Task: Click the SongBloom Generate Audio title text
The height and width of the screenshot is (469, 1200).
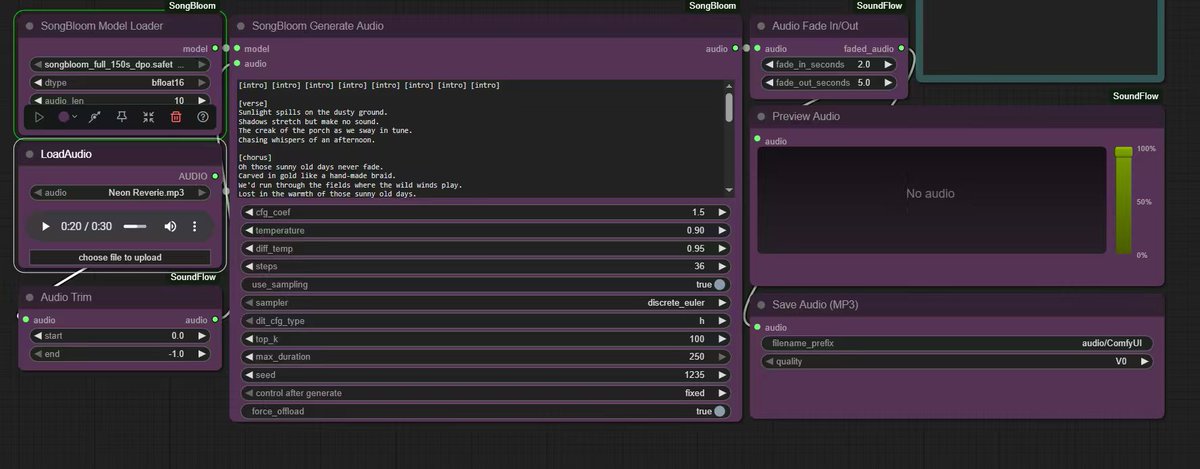Action: point(317,26)
